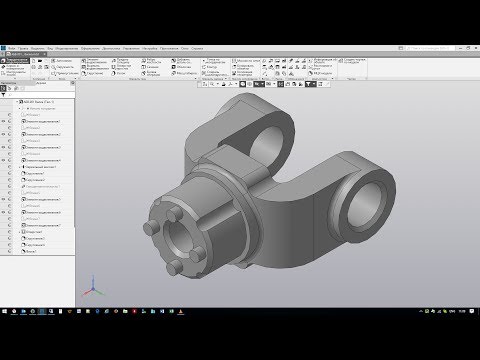The image size is (480, 360).
Task: Select the Прямоугольник rectangle tool
Action: coord(65,73)
